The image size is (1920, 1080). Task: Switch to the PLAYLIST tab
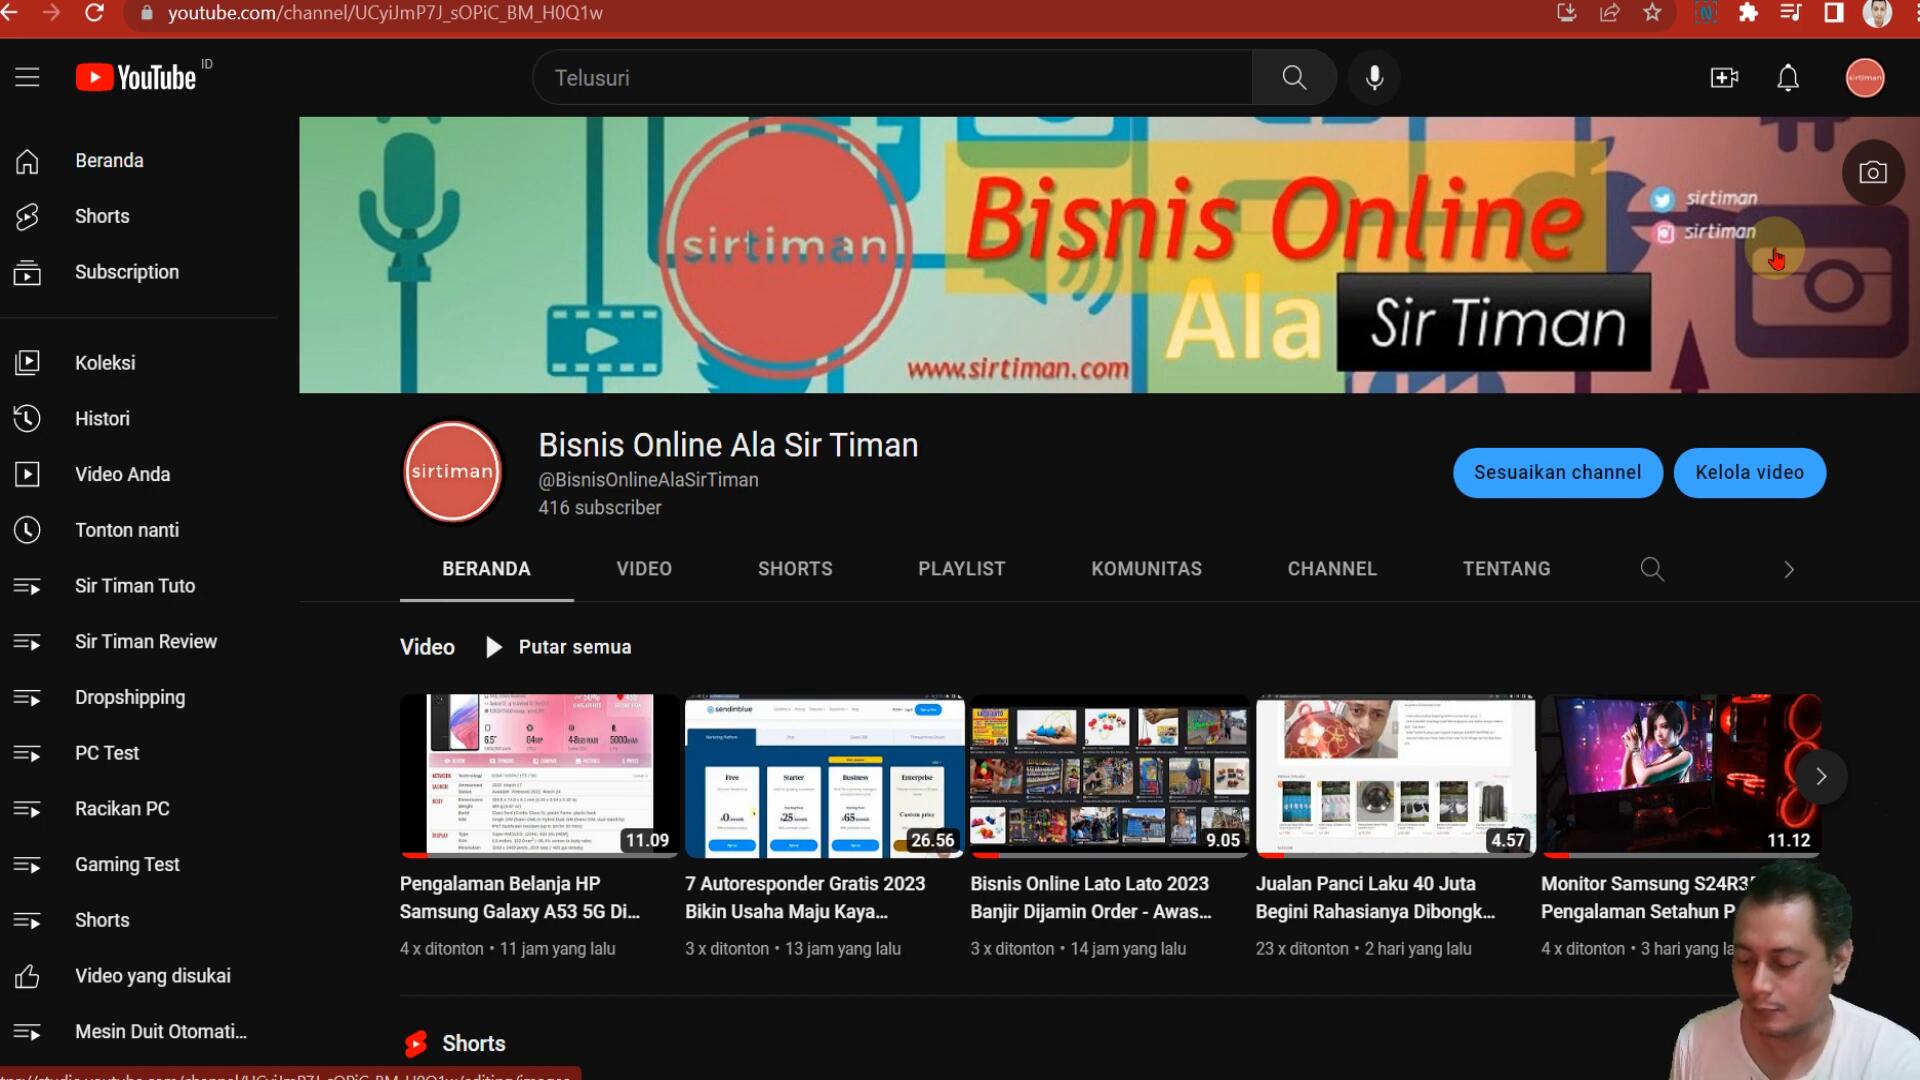pyautogui.click(x=961, y=569)
